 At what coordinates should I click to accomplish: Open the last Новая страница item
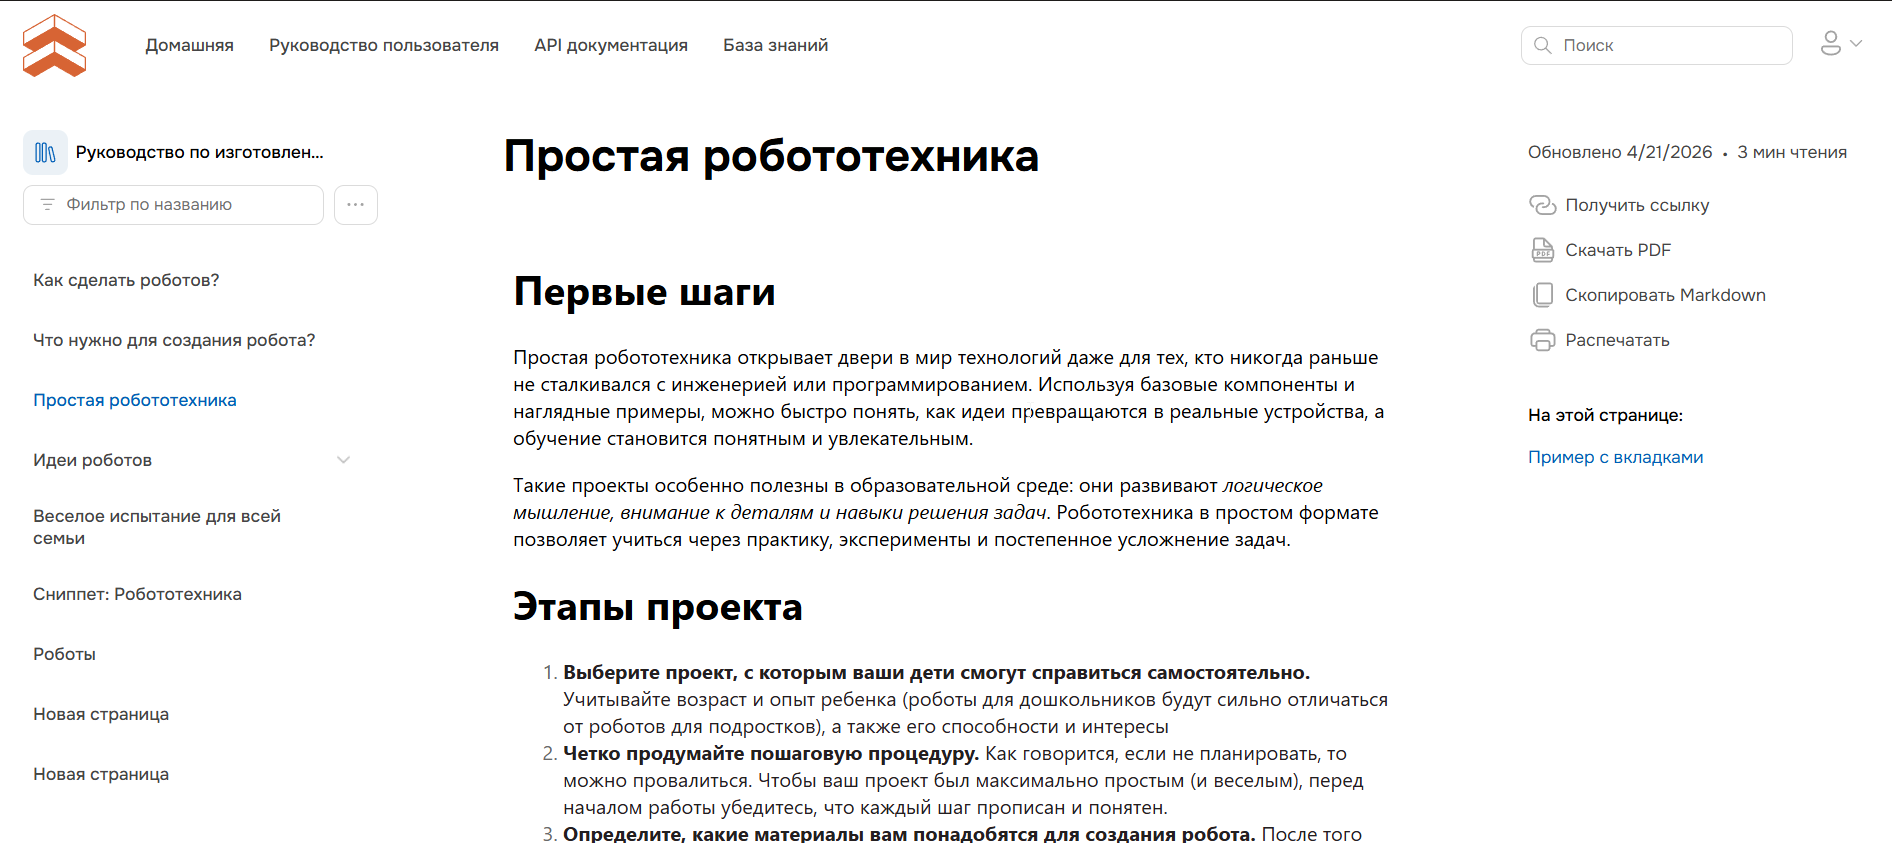coord(101,774)
